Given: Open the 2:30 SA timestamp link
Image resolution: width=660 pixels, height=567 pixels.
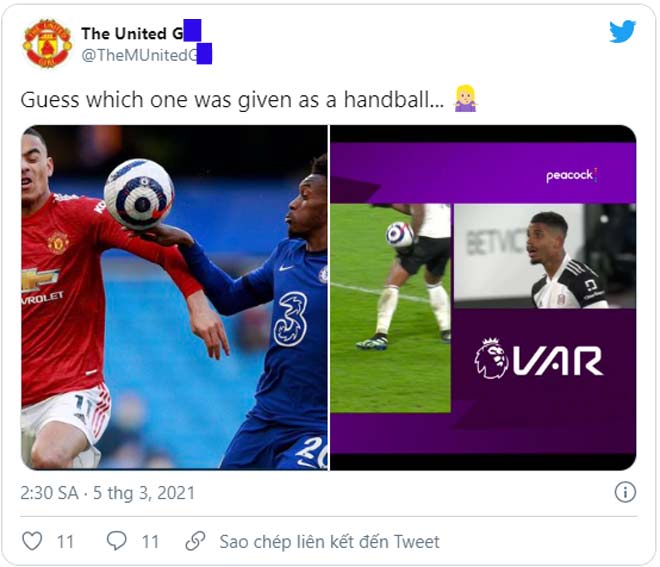Looking at the screenshot, I should (x=49, y=492).
